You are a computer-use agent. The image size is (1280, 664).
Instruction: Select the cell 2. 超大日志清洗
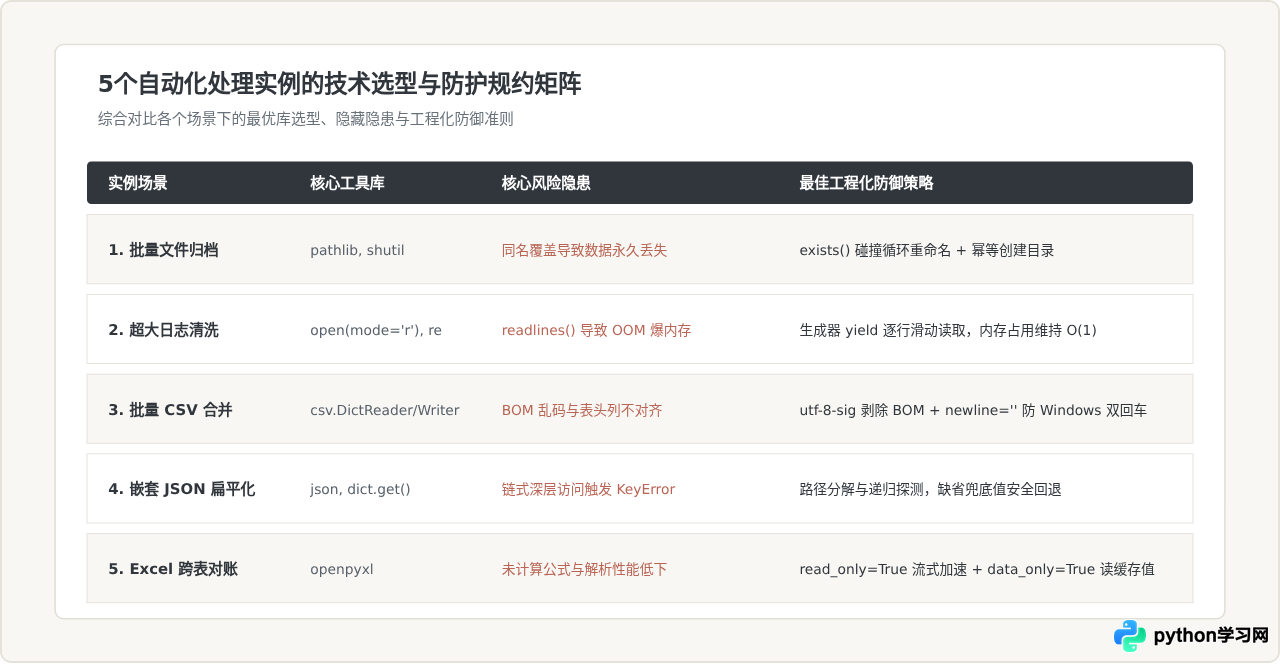coord(164,330)
